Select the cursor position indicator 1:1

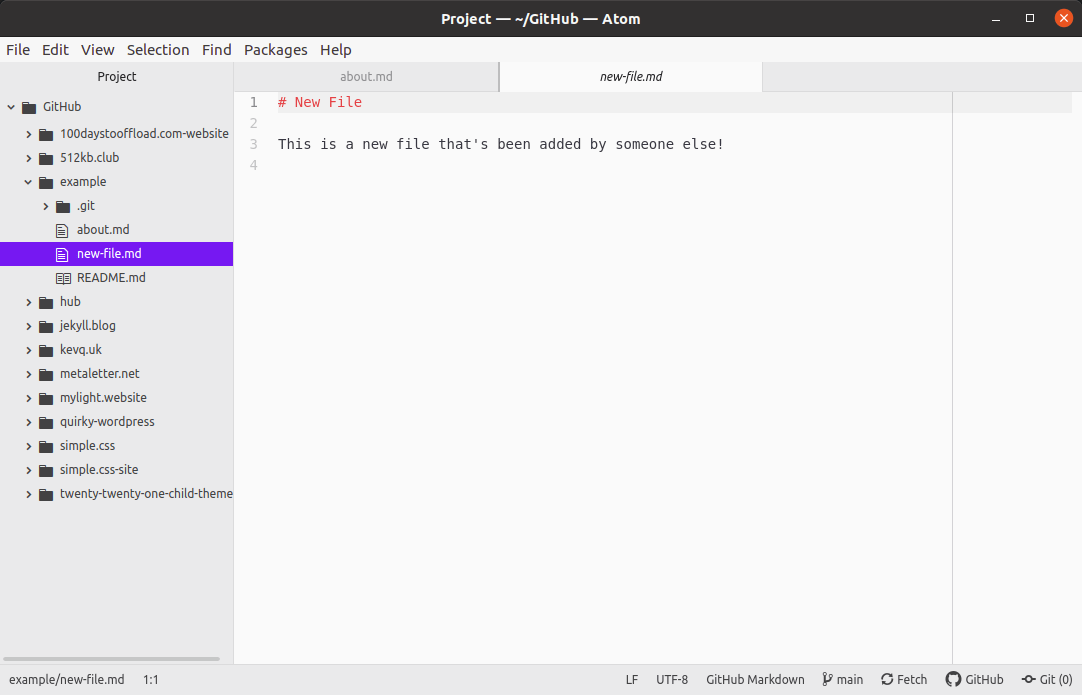pyautogui.click(x=151, y=679)
